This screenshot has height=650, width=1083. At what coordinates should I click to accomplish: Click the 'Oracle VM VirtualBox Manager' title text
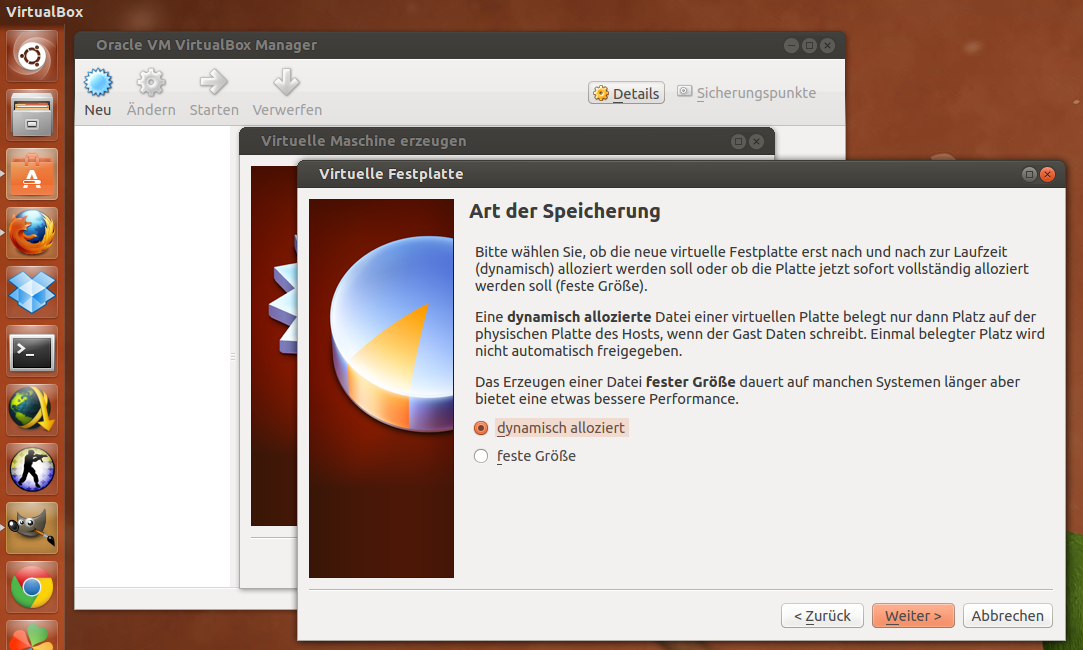[x=207, y=45]
